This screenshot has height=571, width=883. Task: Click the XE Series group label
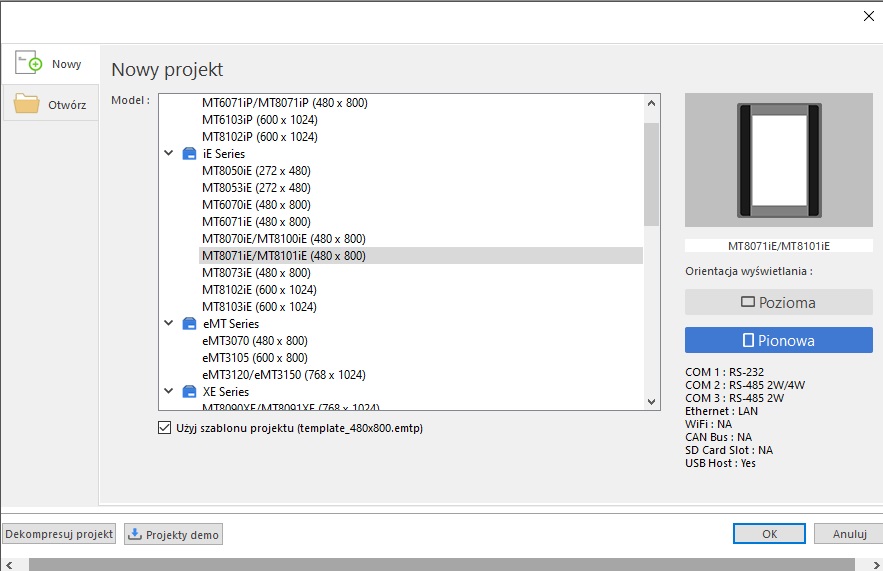coord(226,392)
